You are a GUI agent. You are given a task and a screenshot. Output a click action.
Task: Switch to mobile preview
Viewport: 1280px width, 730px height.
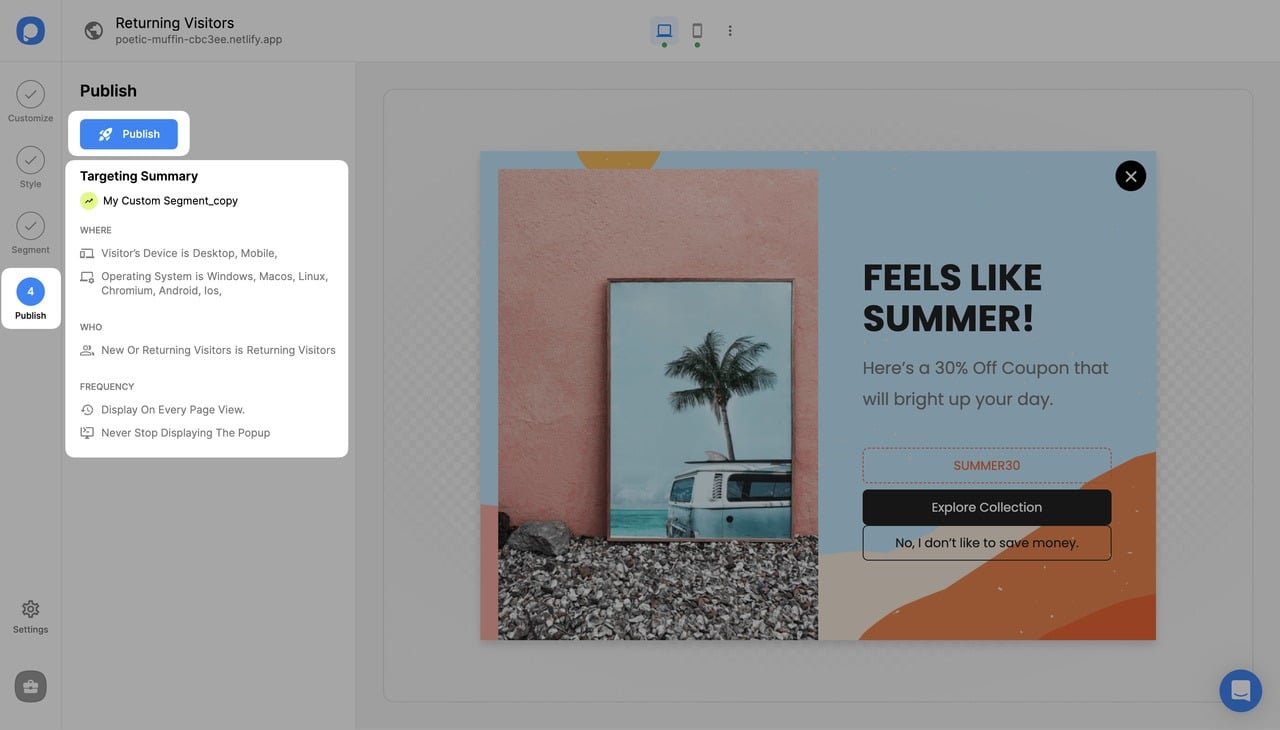click(x=697, y=31)
